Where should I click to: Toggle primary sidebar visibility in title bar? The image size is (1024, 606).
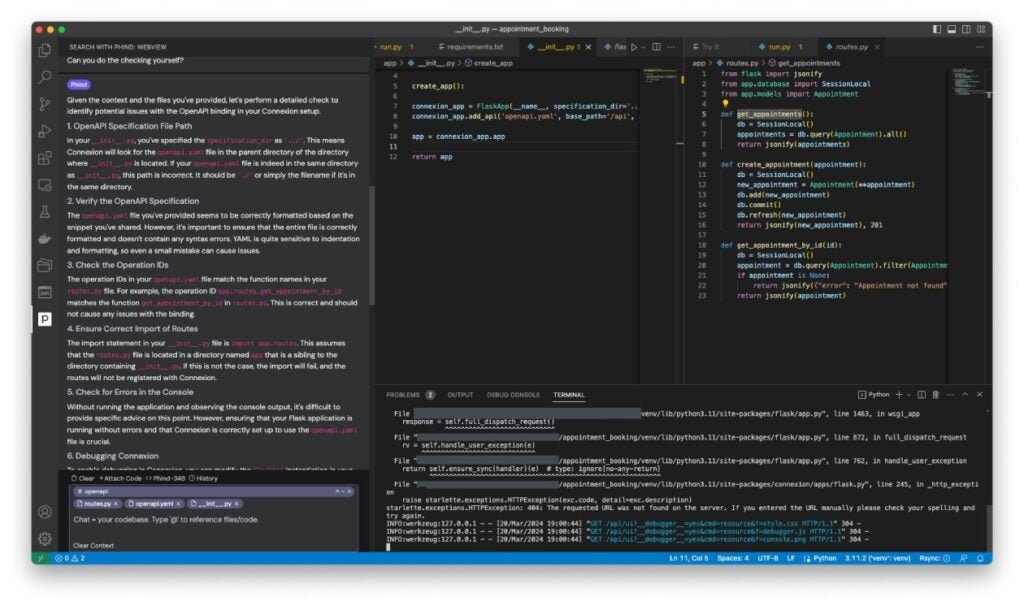coord(936,29)
